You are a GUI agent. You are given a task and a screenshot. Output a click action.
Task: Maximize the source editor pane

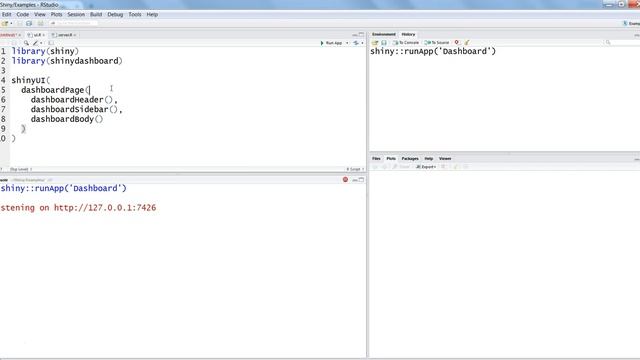coord(361,35)
